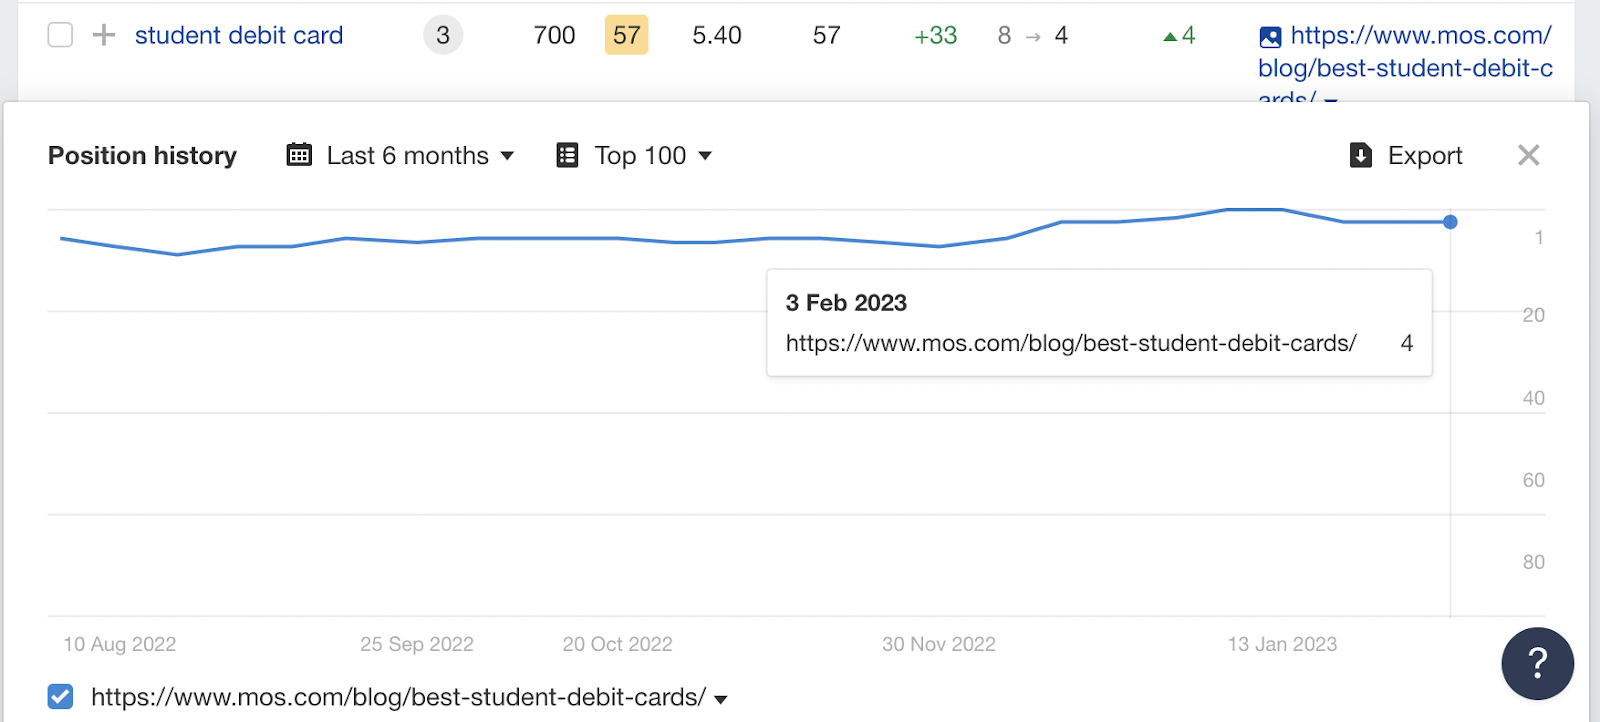Click the calendar icon for date range
The height and width of the screenshot is (722, 1600).
point(299,155)
